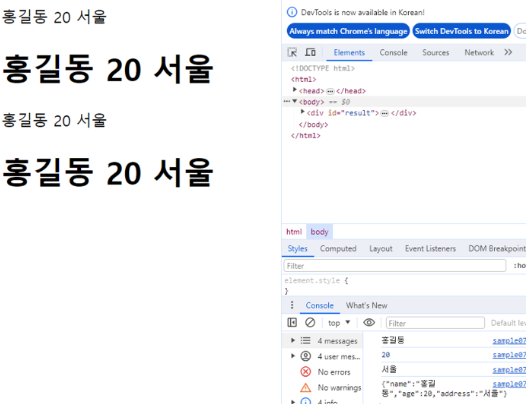The height and width of the screenshot is (404, 526).
Task: Switch to the Sources tab
Action: pyautogui.click(x=435, y=53)
